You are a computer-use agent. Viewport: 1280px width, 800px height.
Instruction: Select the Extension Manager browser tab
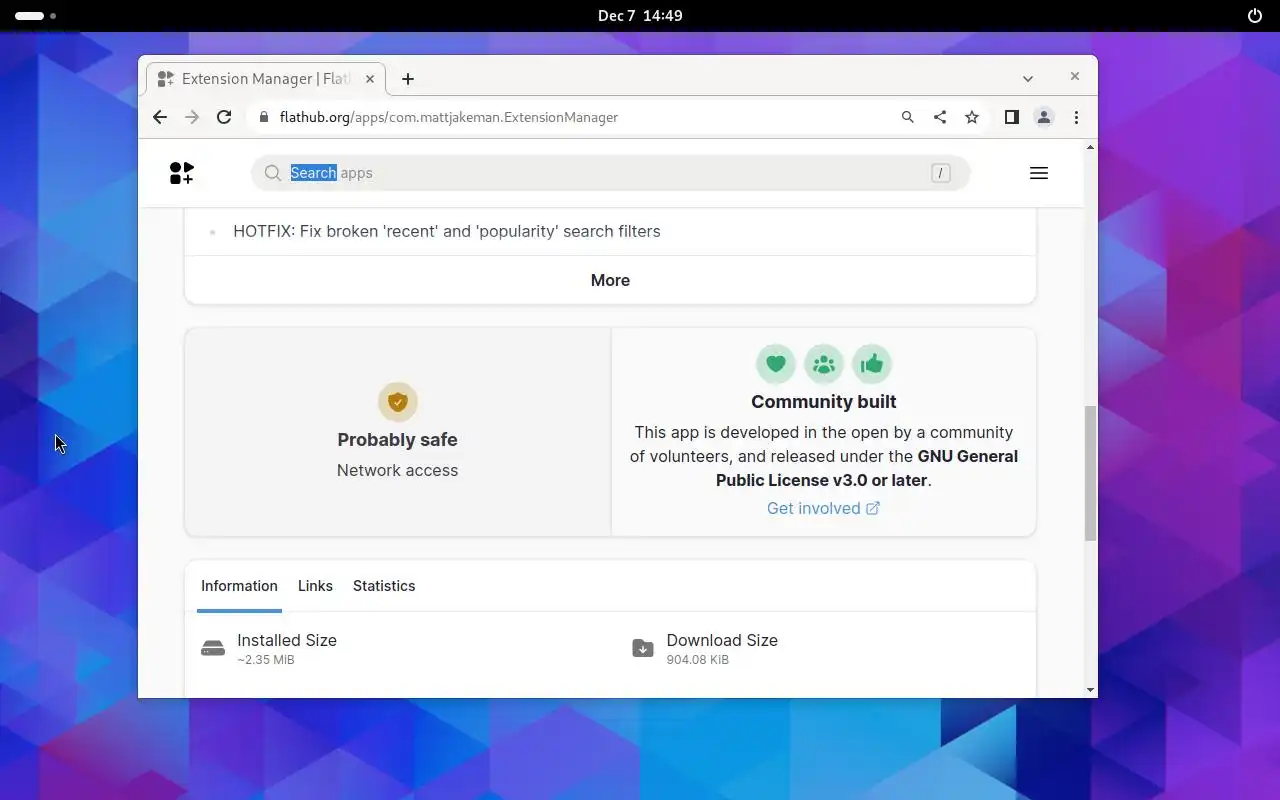click(266, 79)
